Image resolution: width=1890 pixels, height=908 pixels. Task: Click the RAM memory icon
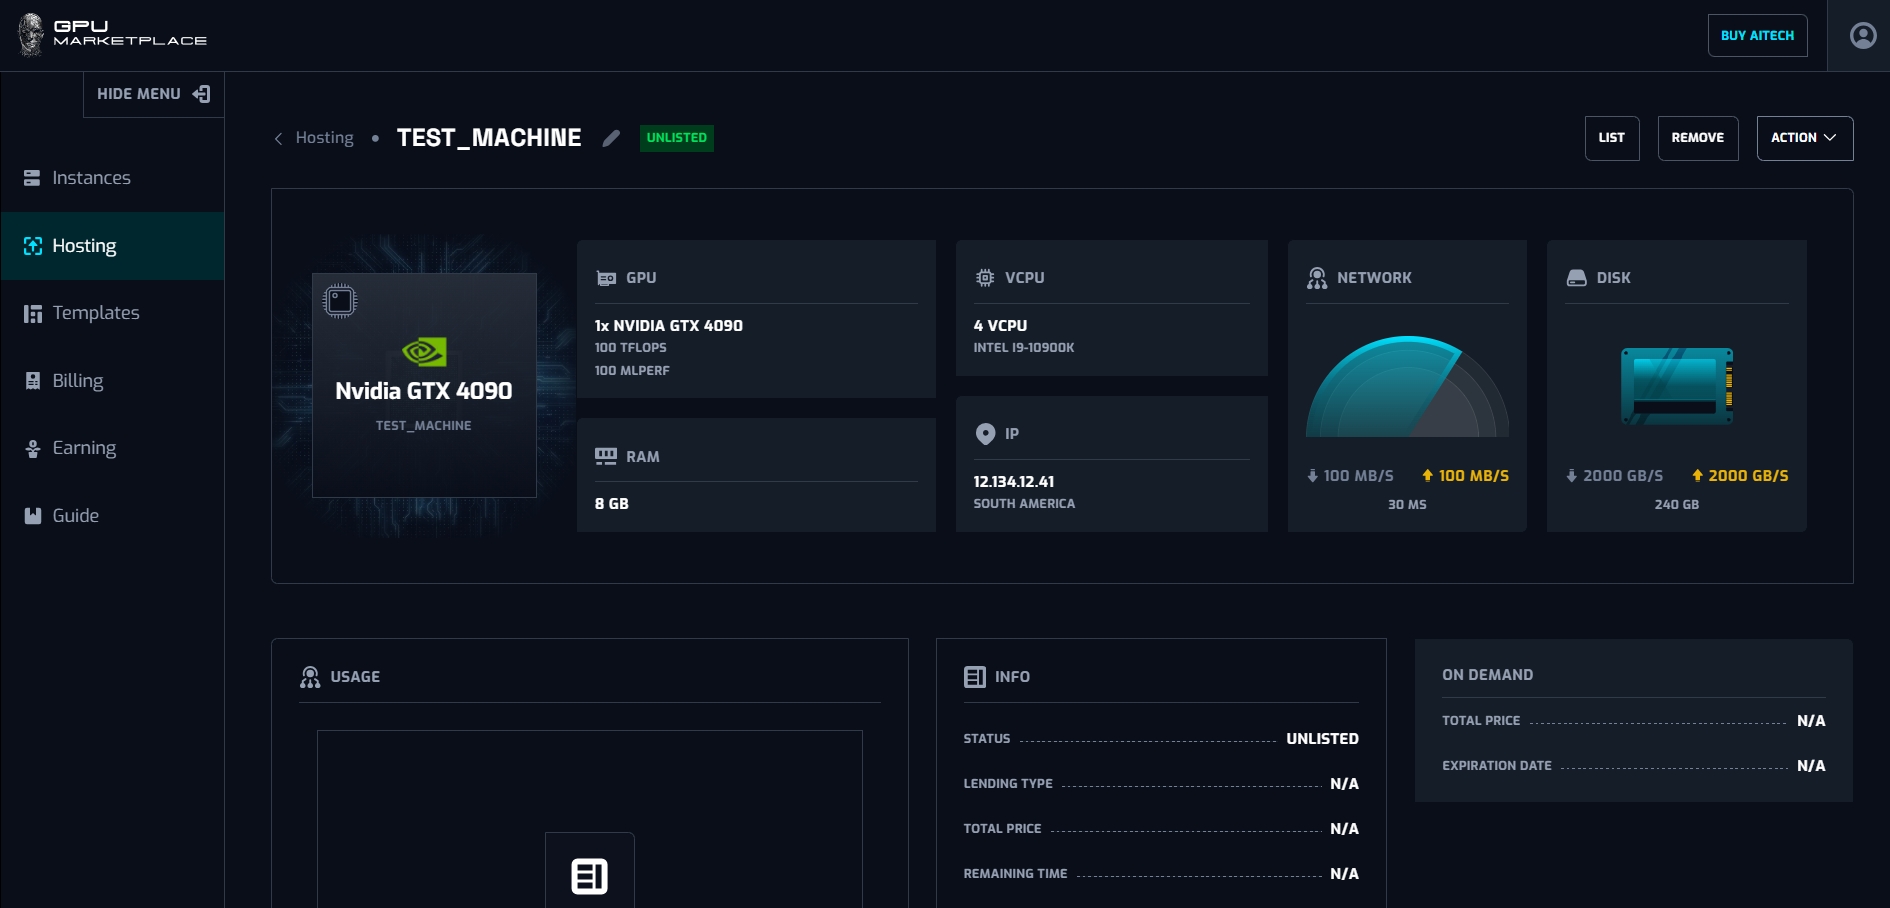tap(606, 456)
